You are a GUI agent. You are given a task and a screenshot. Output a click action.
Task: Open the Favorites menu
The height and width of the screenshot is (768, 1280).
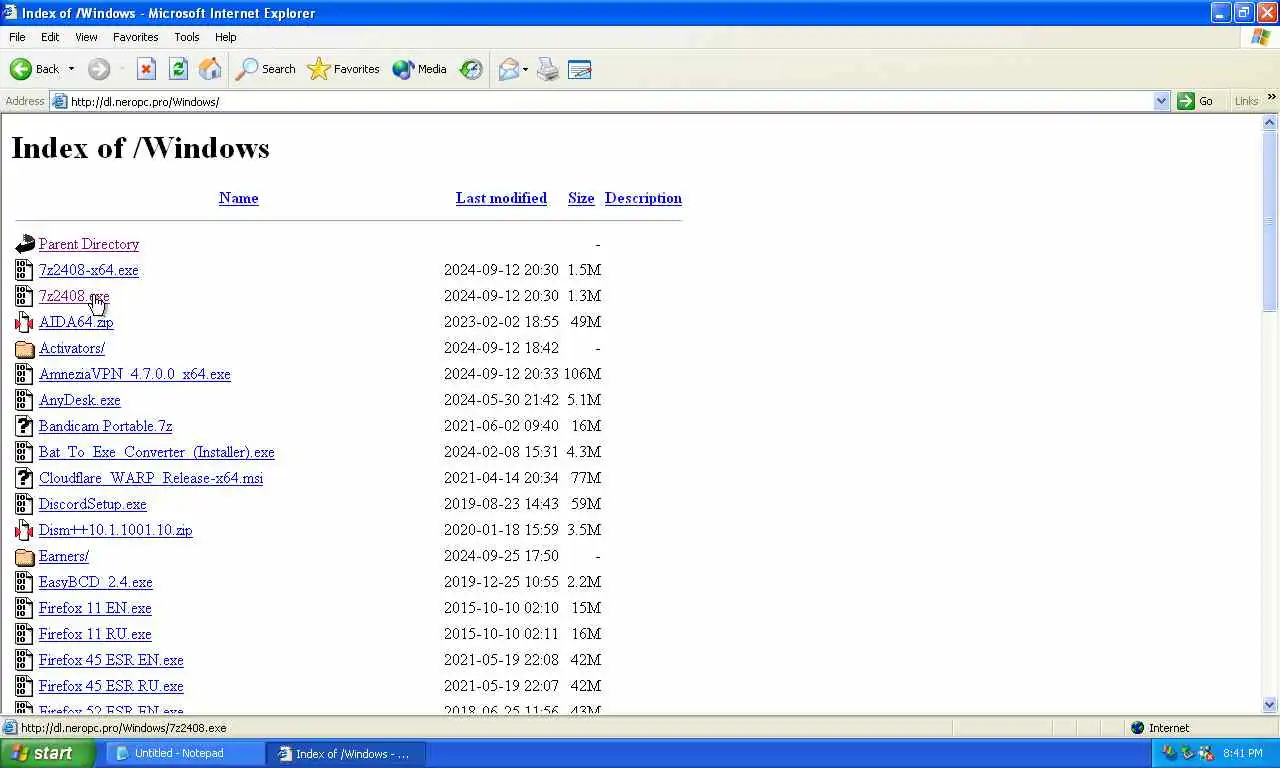(x=135, y=37)
